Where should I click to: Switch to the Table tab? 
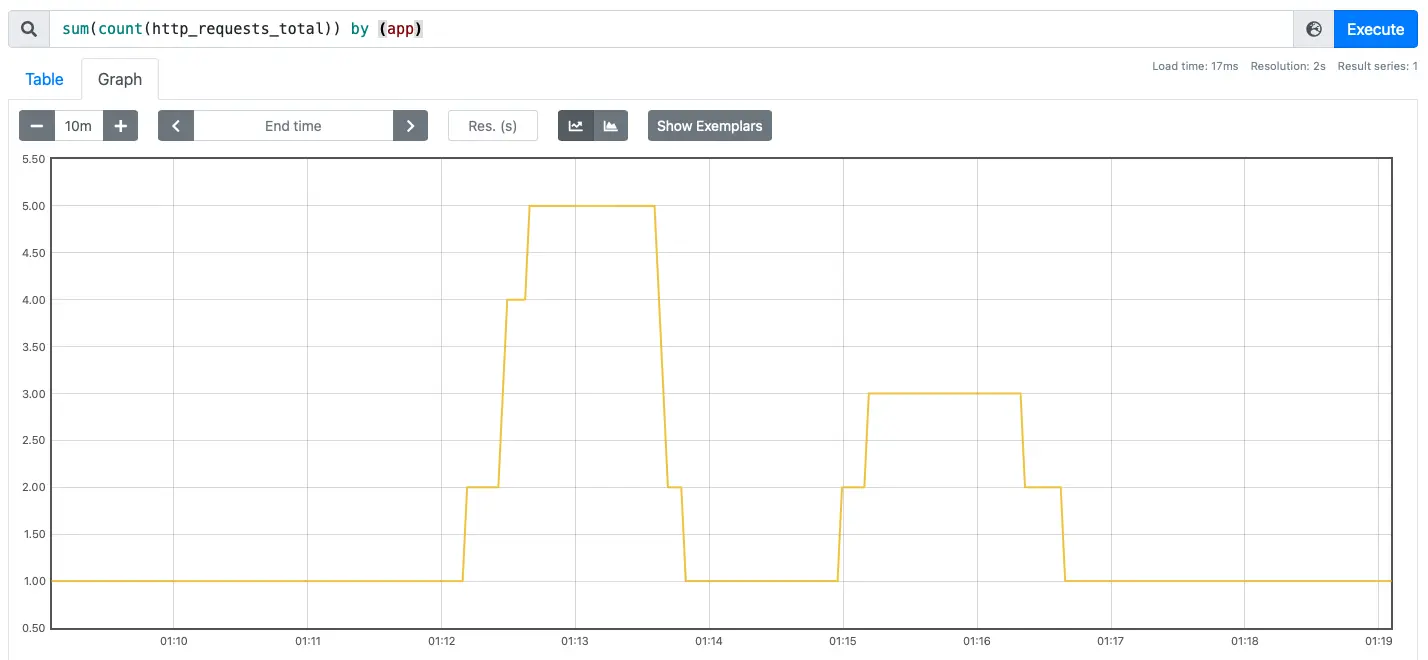[45, 79]
